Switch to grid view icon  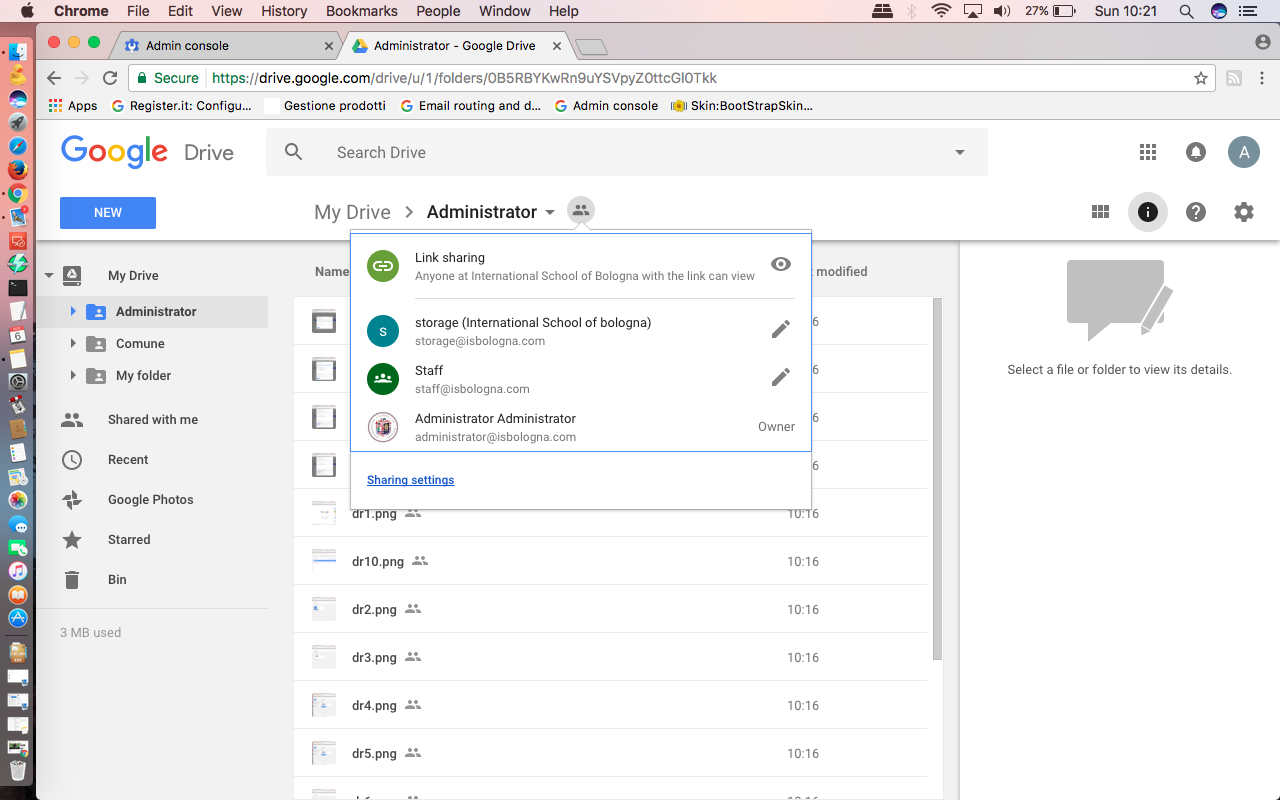(x=1100, y=212)
